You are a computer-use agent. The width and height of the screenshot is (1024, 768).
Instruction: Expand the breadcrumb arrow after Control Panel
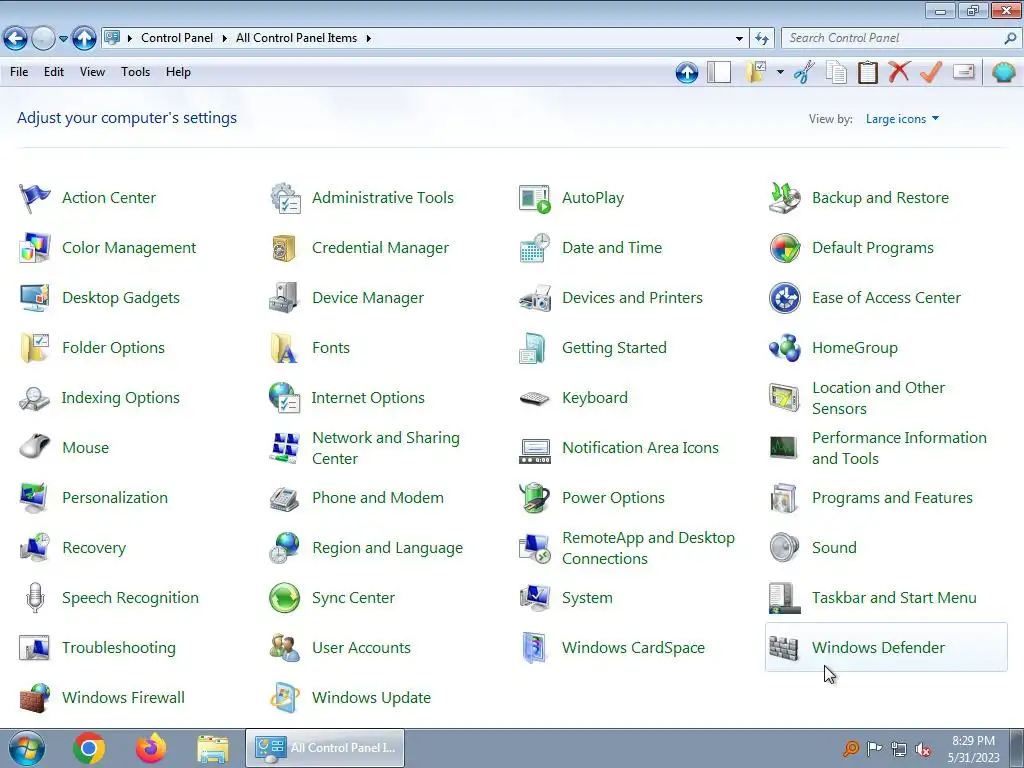click(x=224, y=39)
